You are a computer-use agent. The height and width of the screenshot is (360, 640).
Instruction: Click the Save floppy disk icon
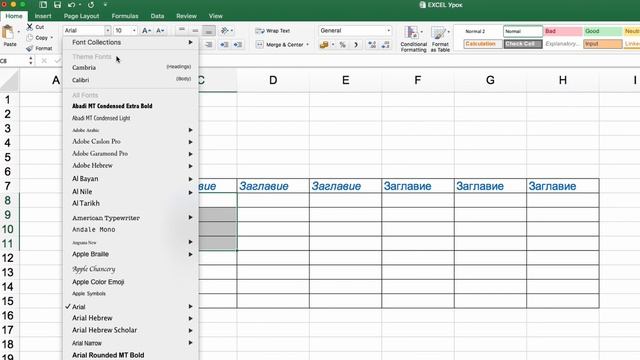coord(57,5)
